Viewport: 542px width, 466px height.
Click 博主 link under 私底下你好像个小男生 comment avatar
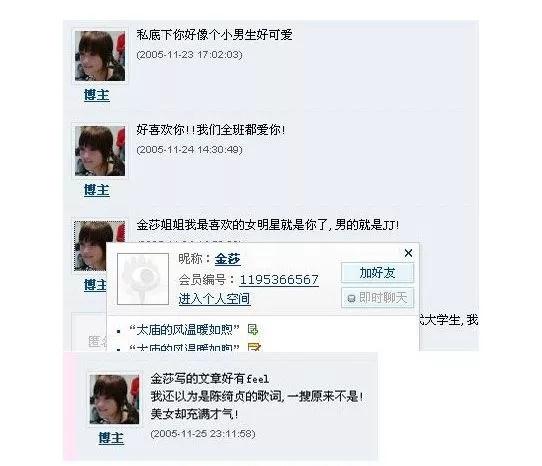click(x=97, y=95)
